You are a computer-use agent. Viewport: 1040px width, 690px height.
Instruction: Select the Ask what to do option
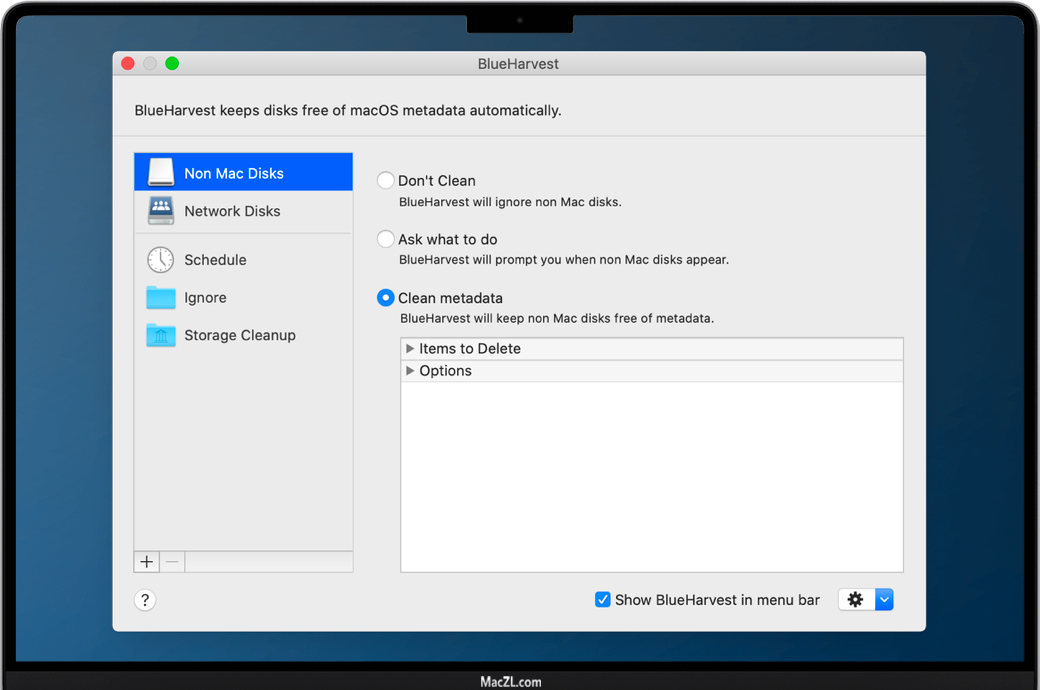(x=385, y=240)
